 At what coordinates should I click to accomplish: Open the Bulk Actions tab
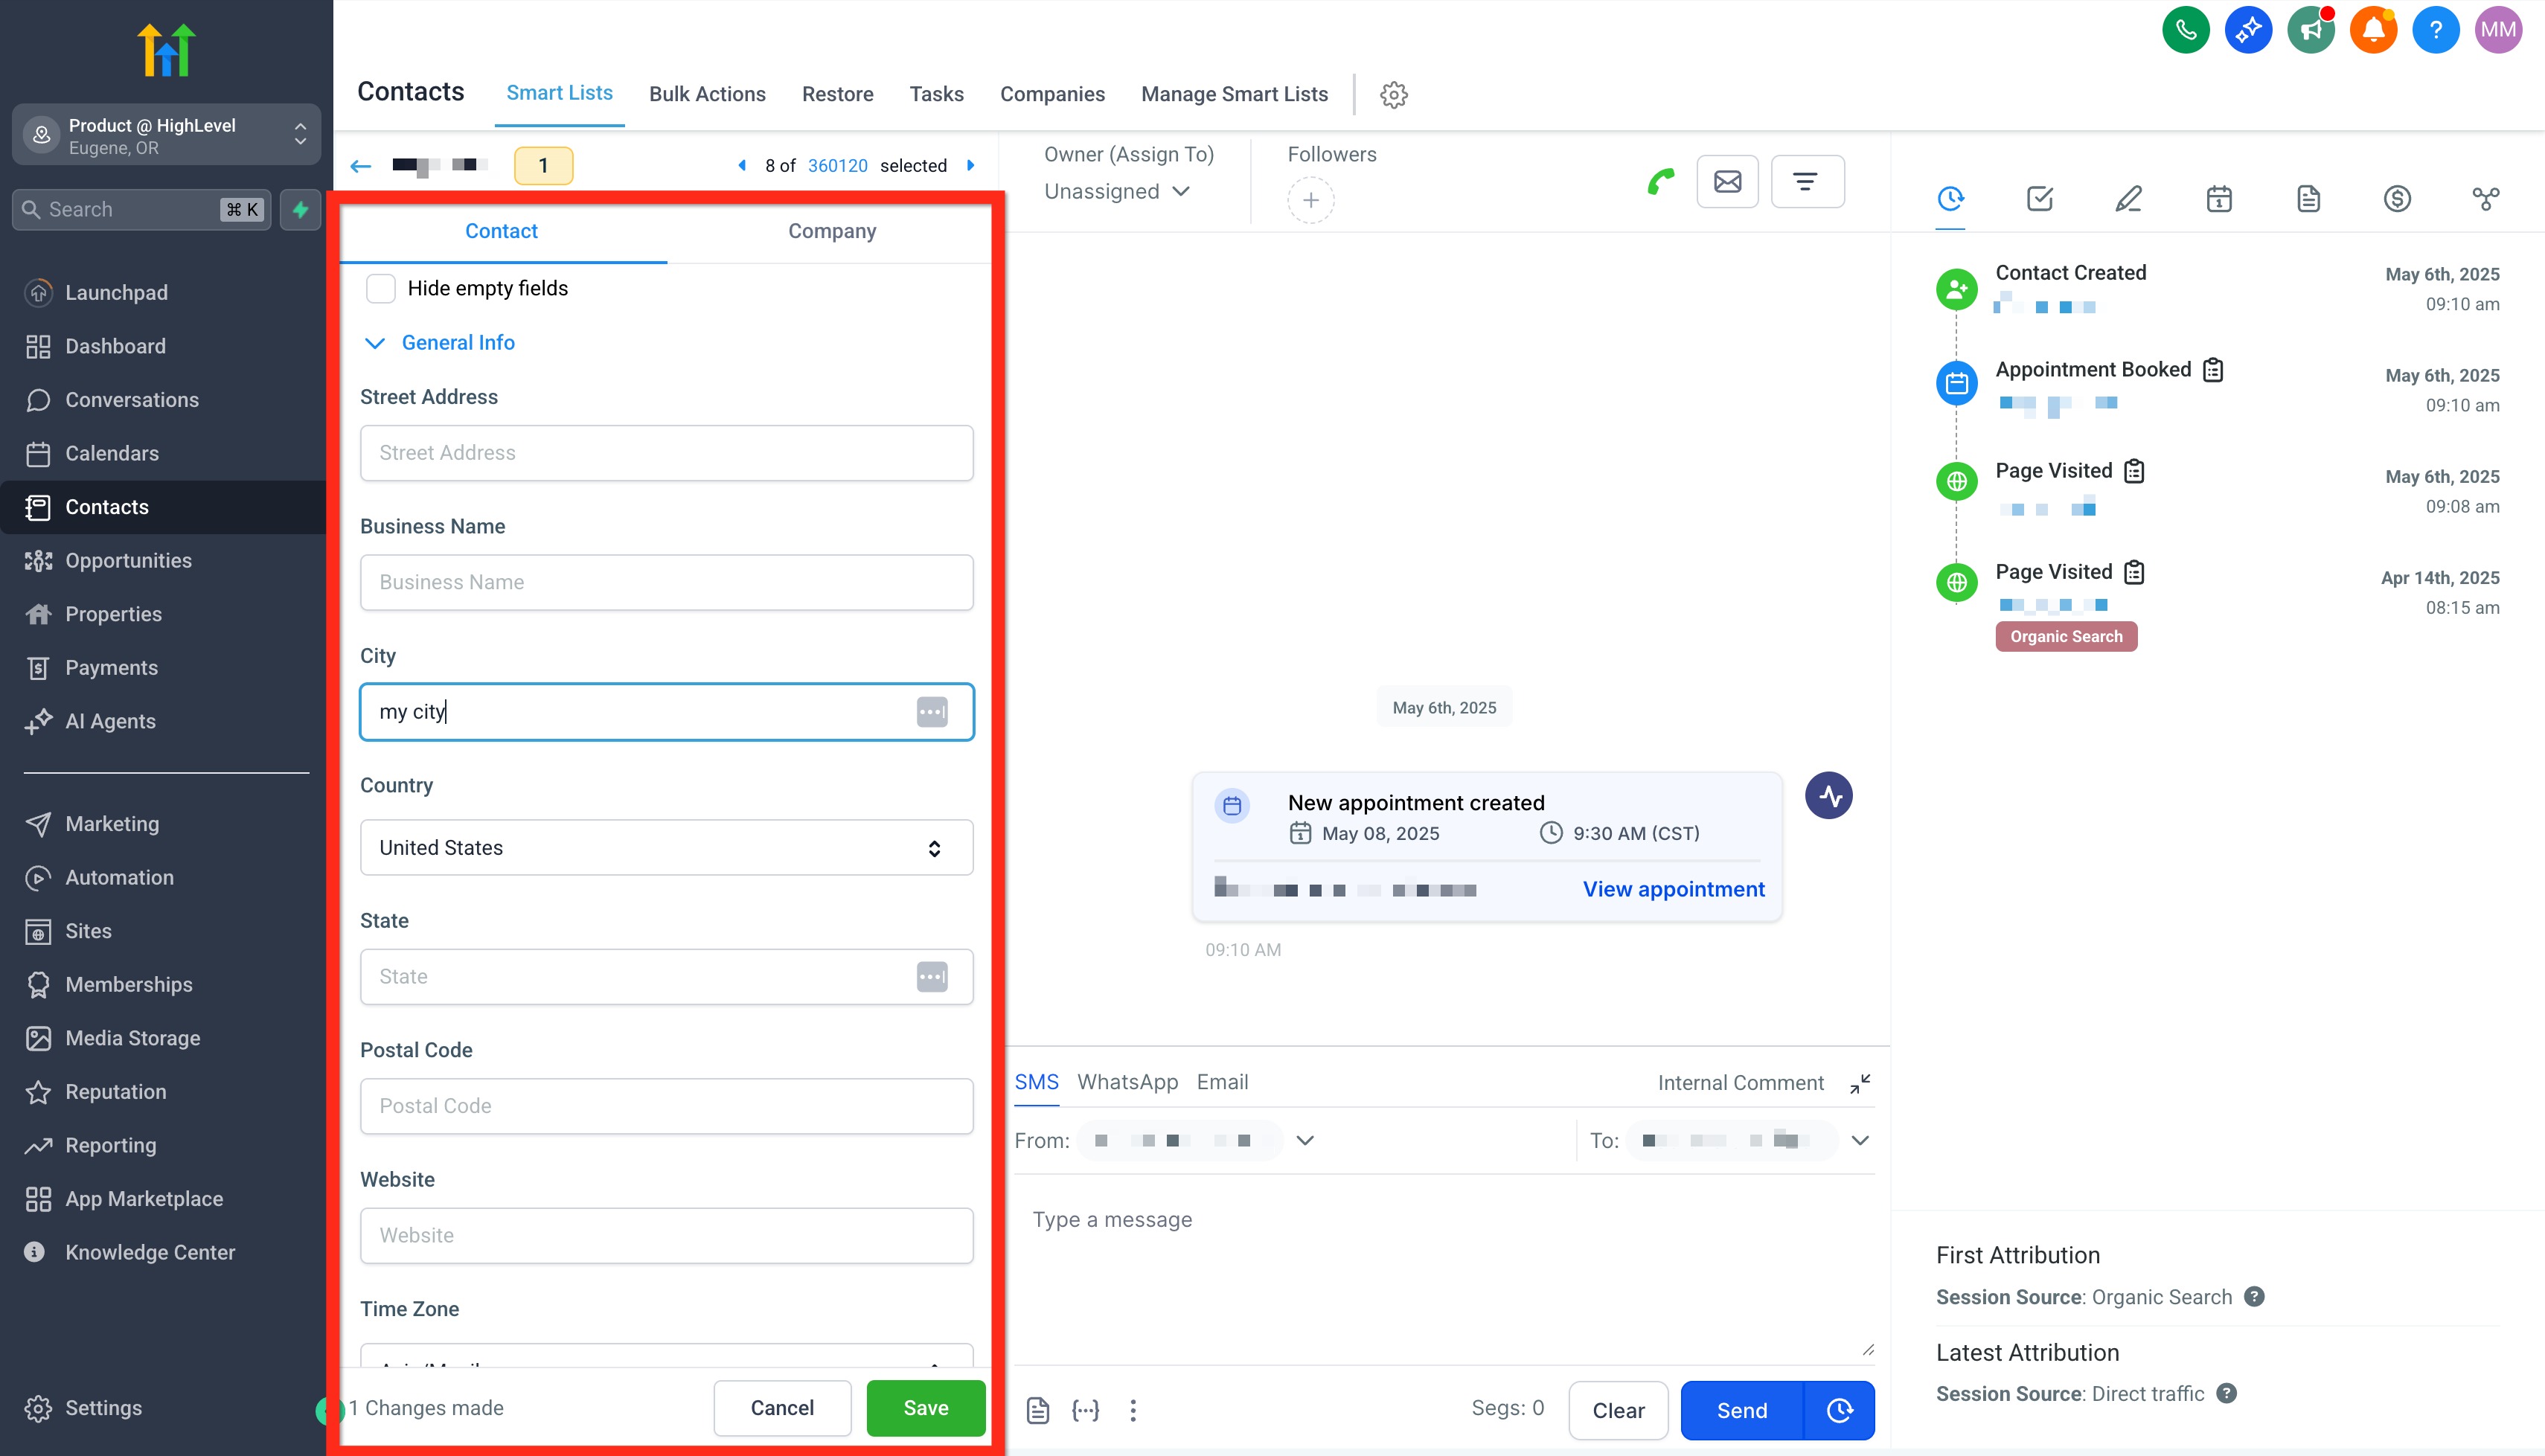coord(706,94)
